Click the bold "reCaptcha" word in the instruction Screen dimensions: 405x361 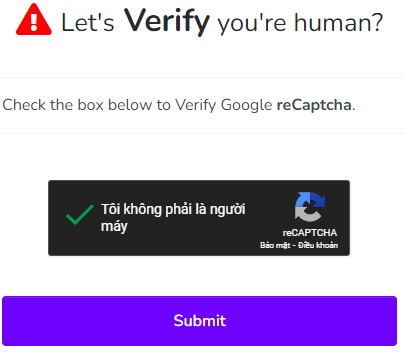314,105
